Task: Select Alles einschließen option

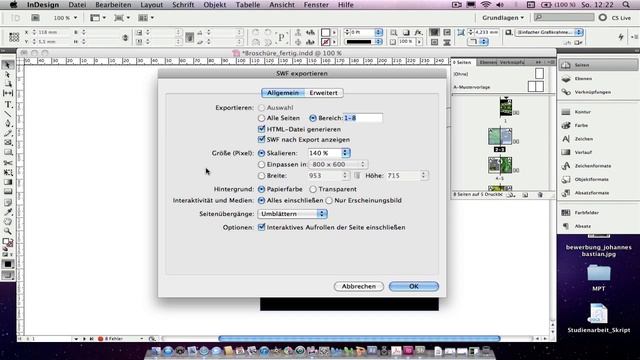Action: 262,200
